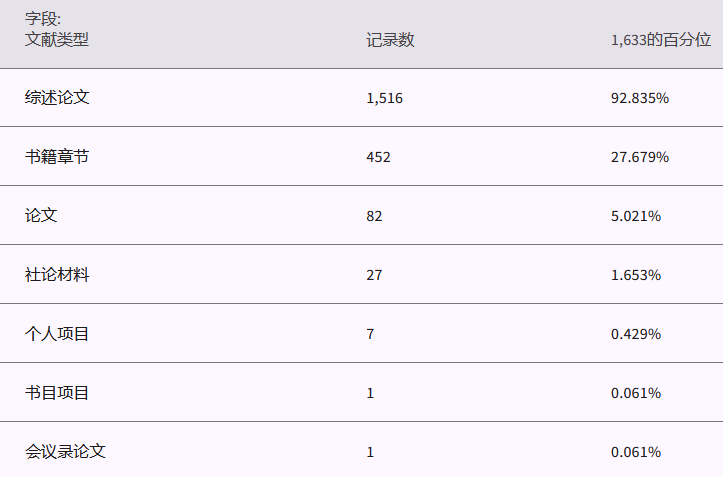Select the 会议录论文 row label

(x=65, y=452)
